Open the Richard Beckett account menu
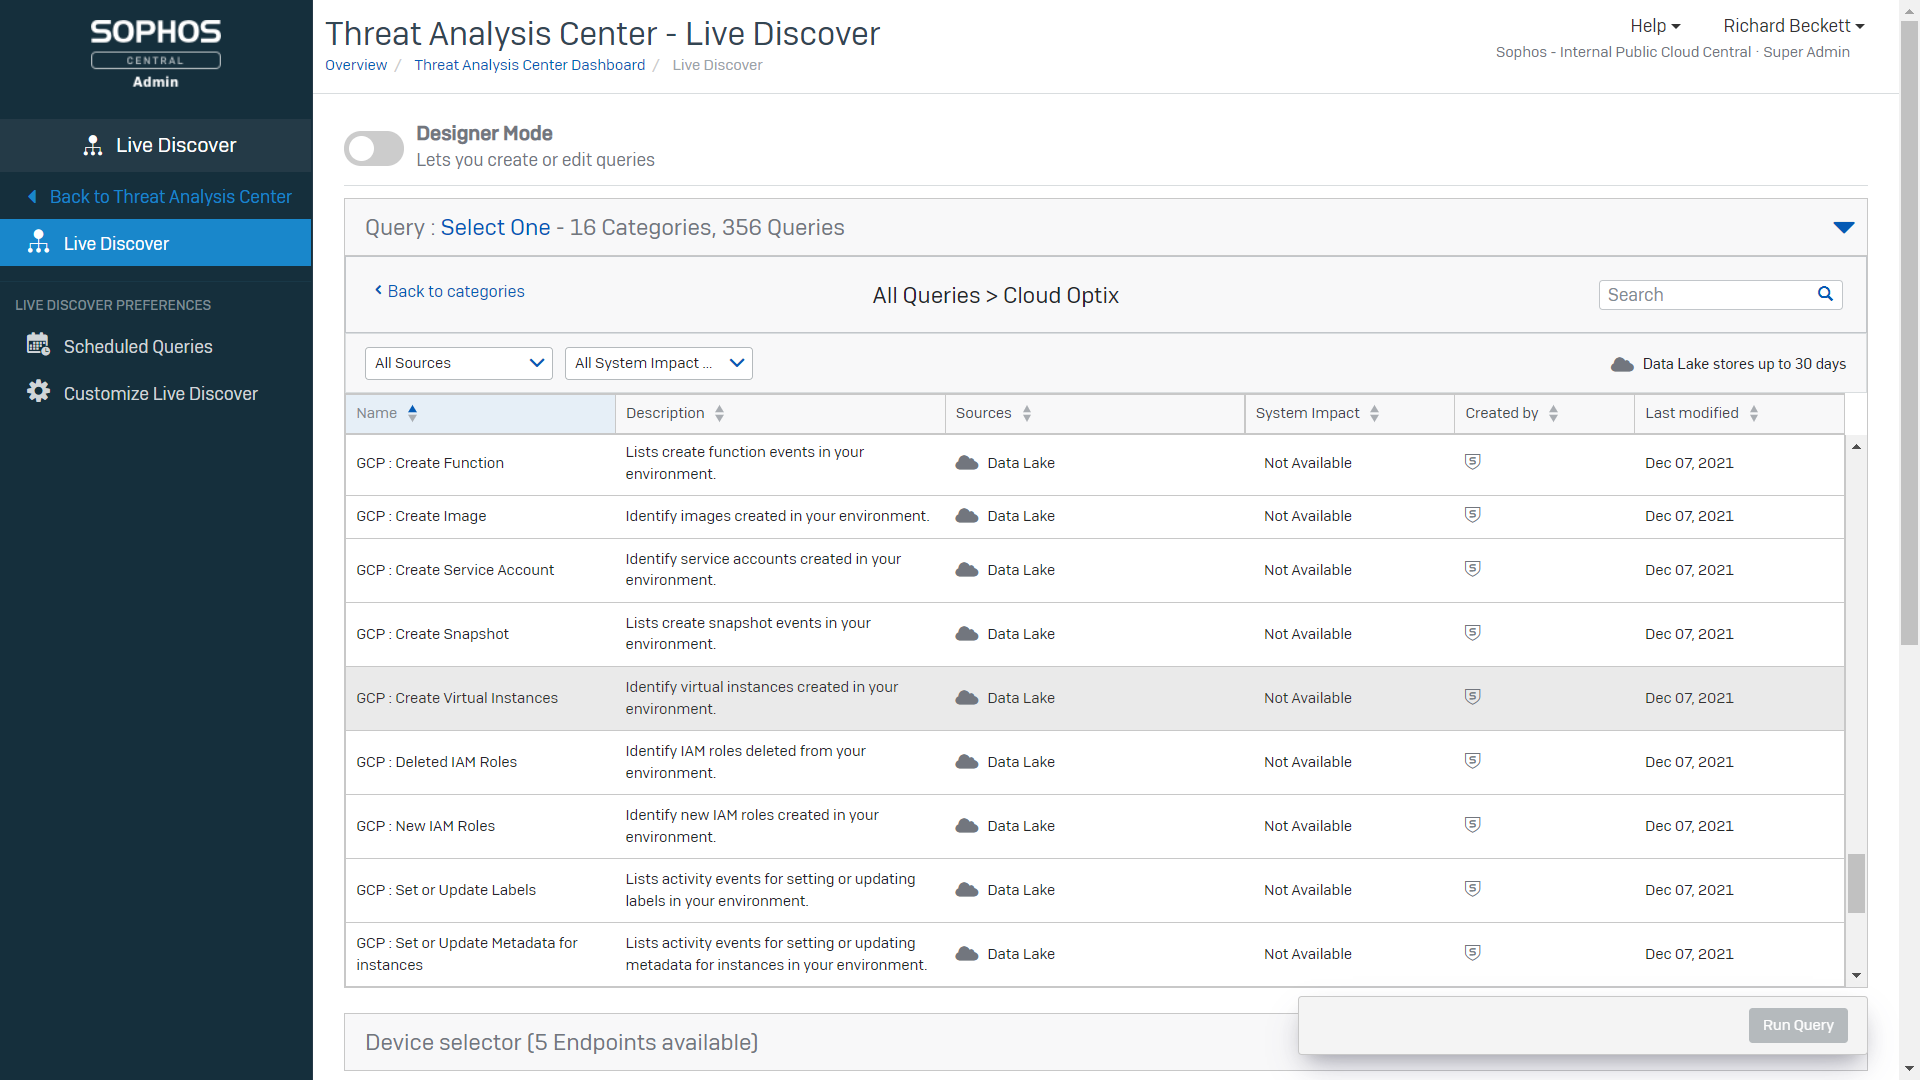The height and width of the screenshot is (1080, 1920). click(x=1793, y=26)
